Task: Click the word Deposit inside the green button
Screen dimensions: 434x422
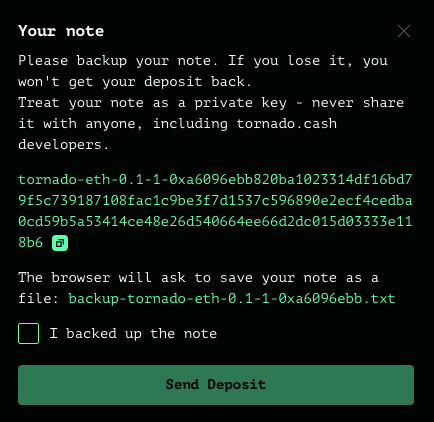Action: click(x=237, y=385)
